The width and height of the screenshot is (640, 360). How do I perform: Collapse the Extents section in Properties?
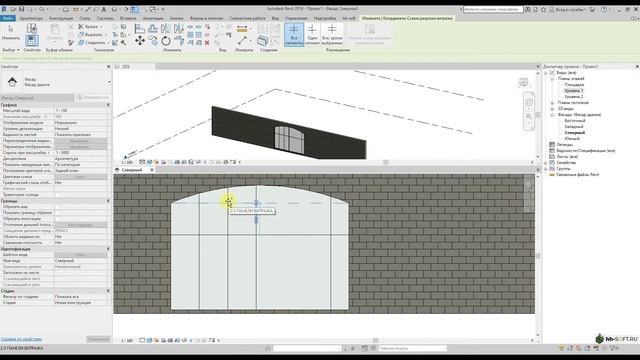point(108,201)
